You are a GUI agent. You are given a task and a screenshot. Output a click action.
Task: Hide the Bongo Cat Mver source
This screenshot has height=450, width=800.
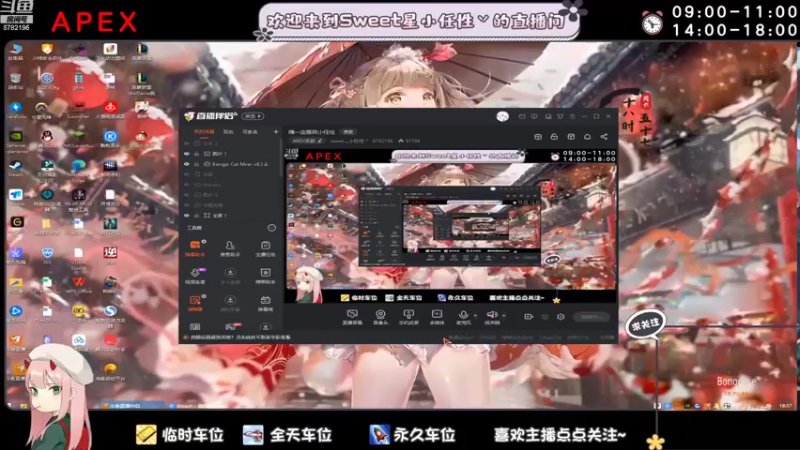[187, 164]
